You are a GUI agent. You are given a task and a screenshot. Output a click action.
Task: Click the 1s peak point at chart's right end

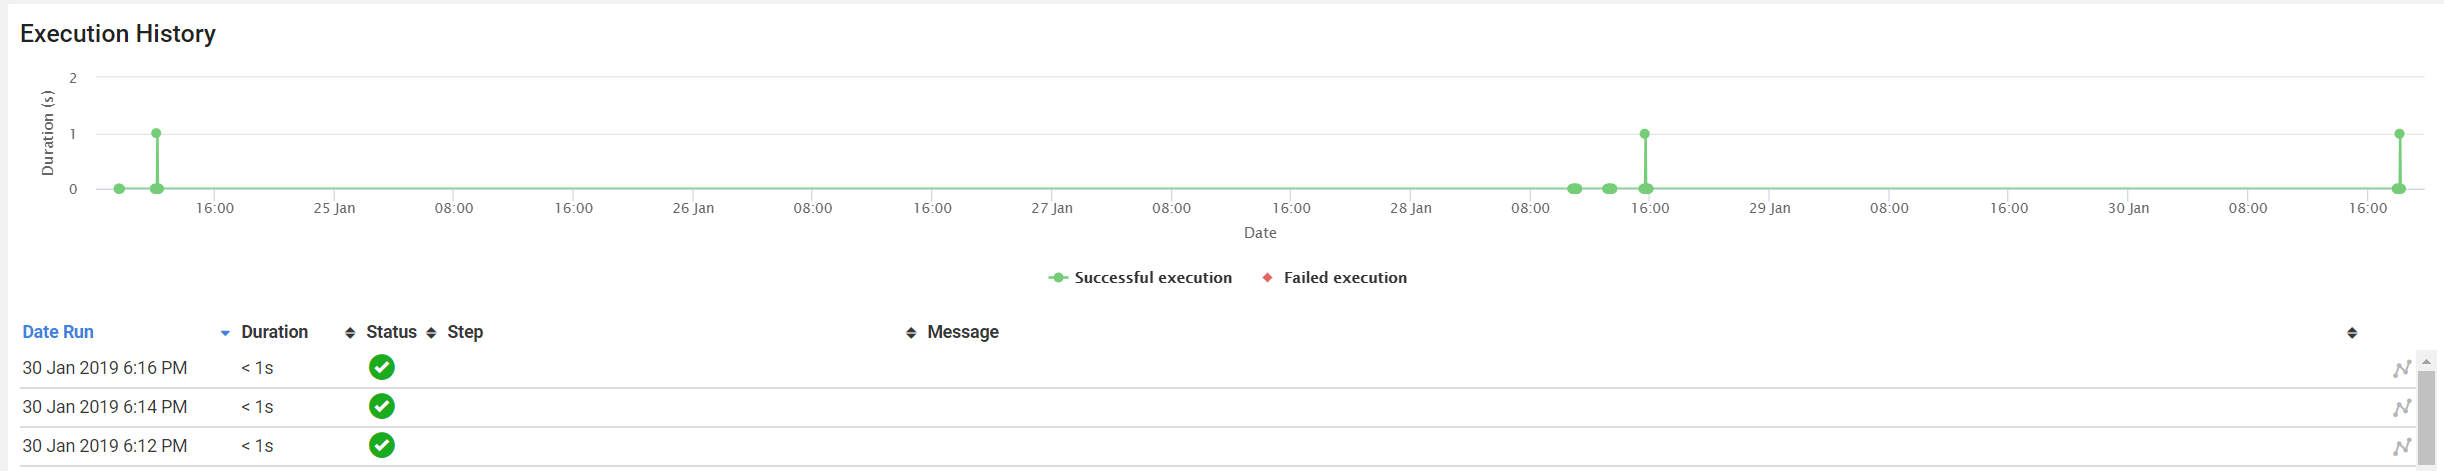(x=2399, y=133)
